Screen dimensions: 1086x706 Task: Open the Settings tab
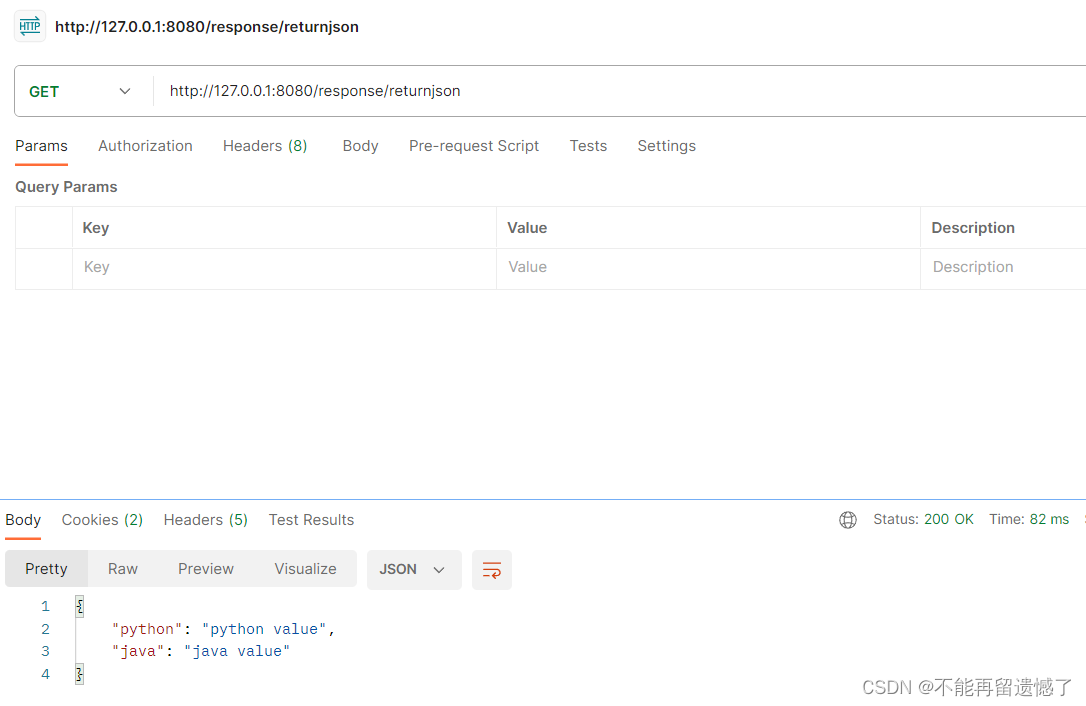[666, 146]
